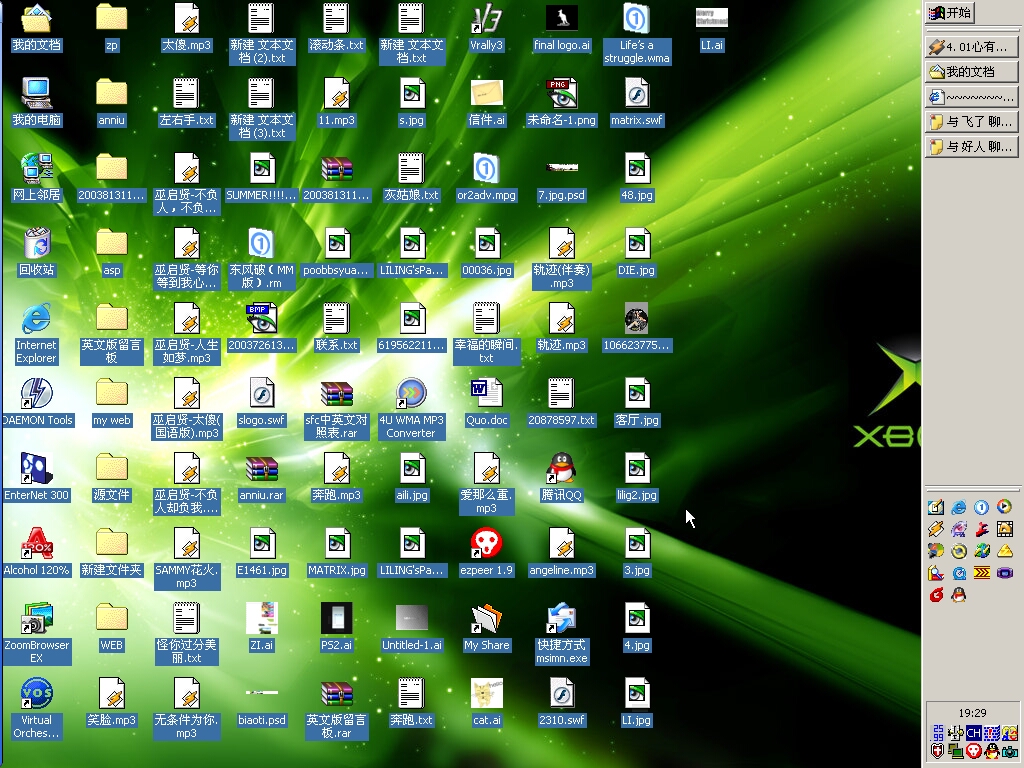This screenshot has height=768, width=1024.
Task: Select the 信件.ai file
Action: [487, 102]
